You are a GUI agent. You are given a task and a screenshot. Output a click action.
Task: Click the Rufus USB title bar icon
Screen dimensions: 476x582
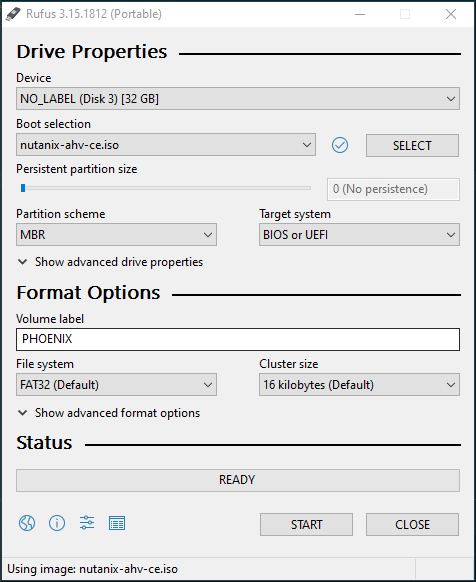click(13, 14)
